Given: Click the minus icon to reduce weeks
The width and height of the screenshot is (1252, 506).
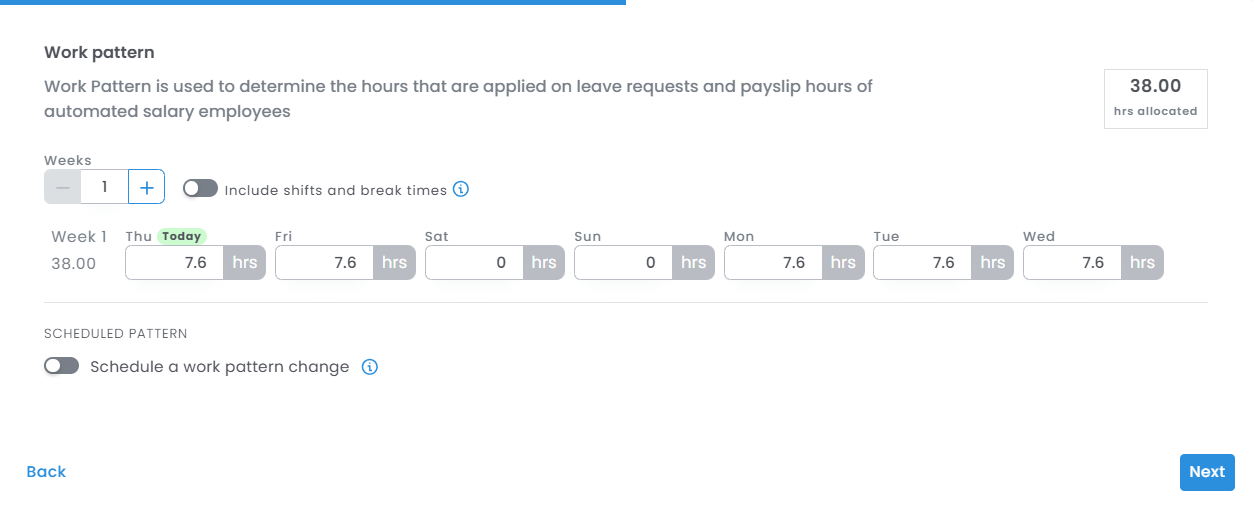Looking at the screenshot, I should pyautogui.click(x=62, y=187).
